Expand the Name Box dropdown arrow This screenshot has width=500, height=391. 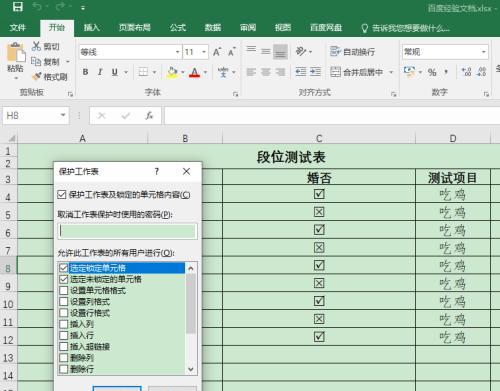pos(63,115)
